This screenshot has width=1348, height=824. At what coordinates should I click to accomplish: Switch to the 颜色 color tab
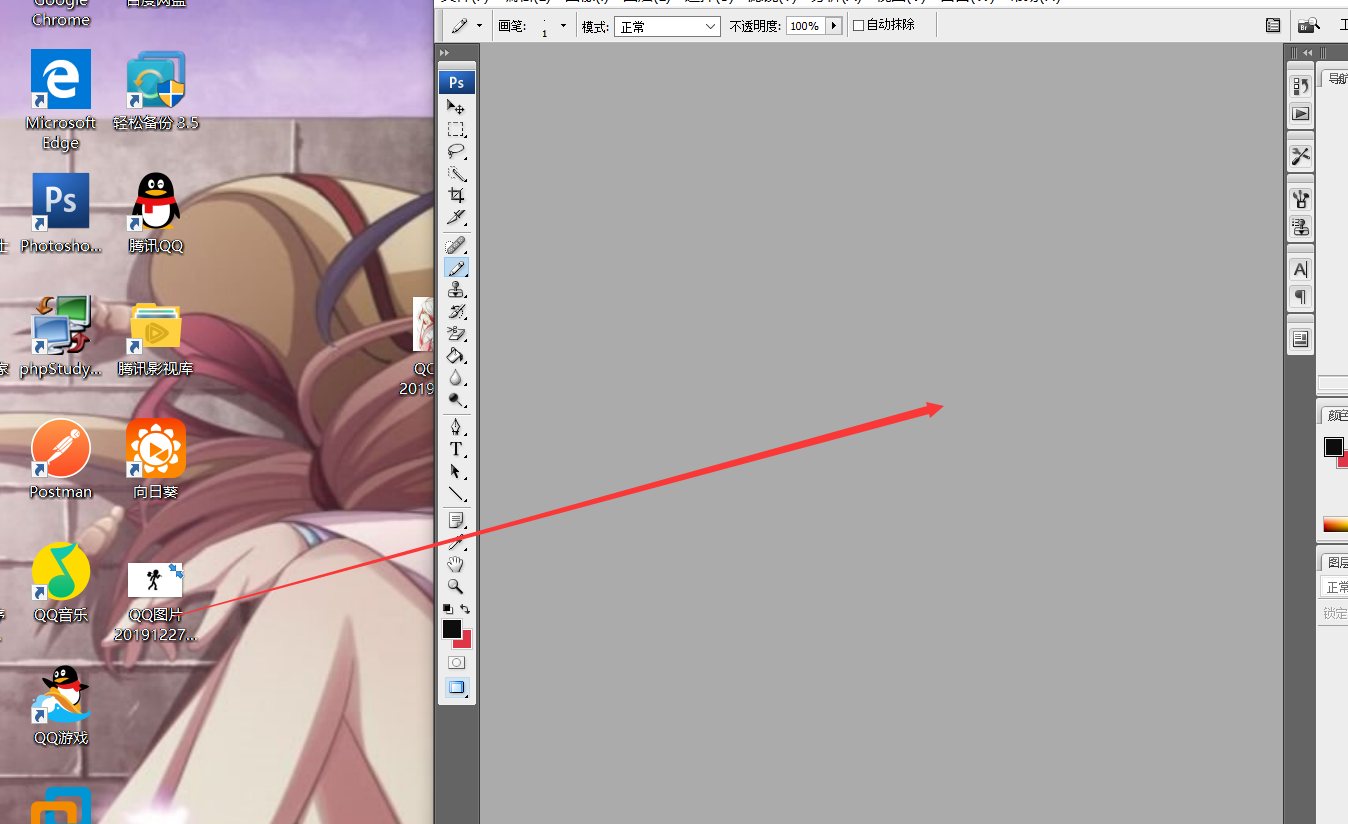point(1336,415)
